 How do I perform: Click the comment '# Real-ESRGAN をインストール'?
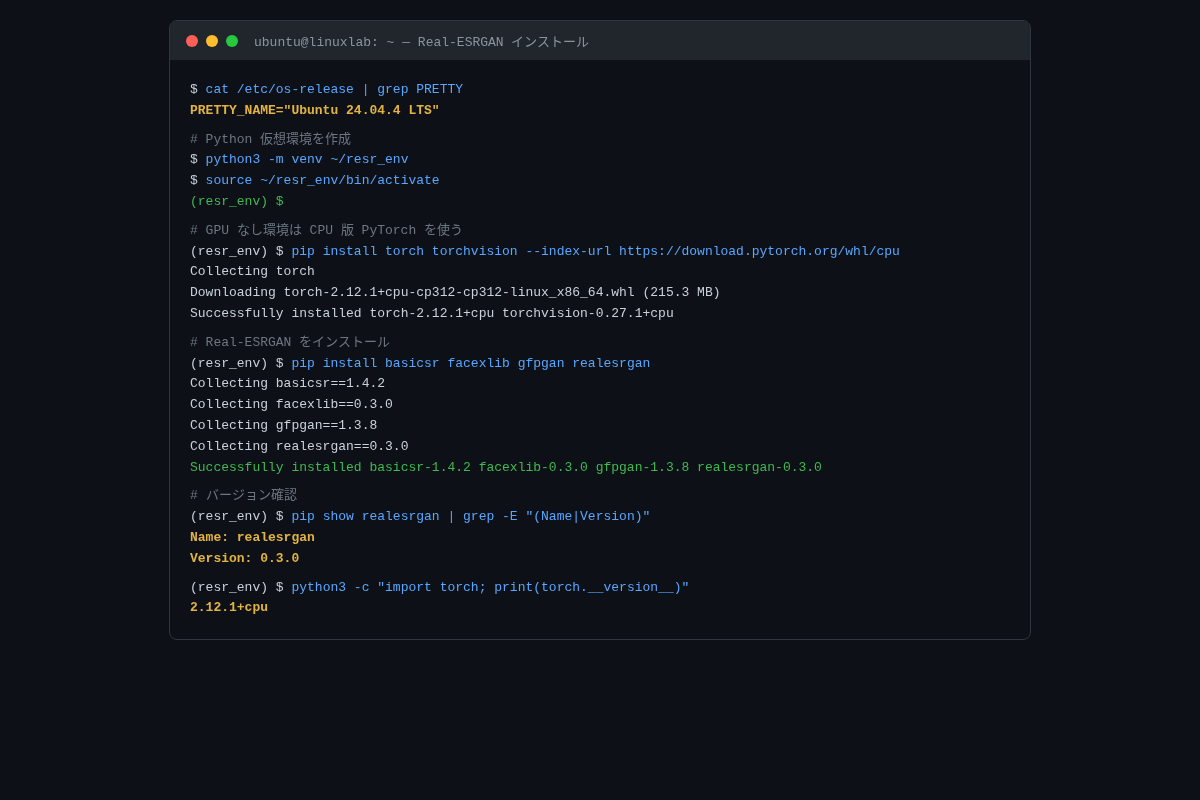point(290,343)
